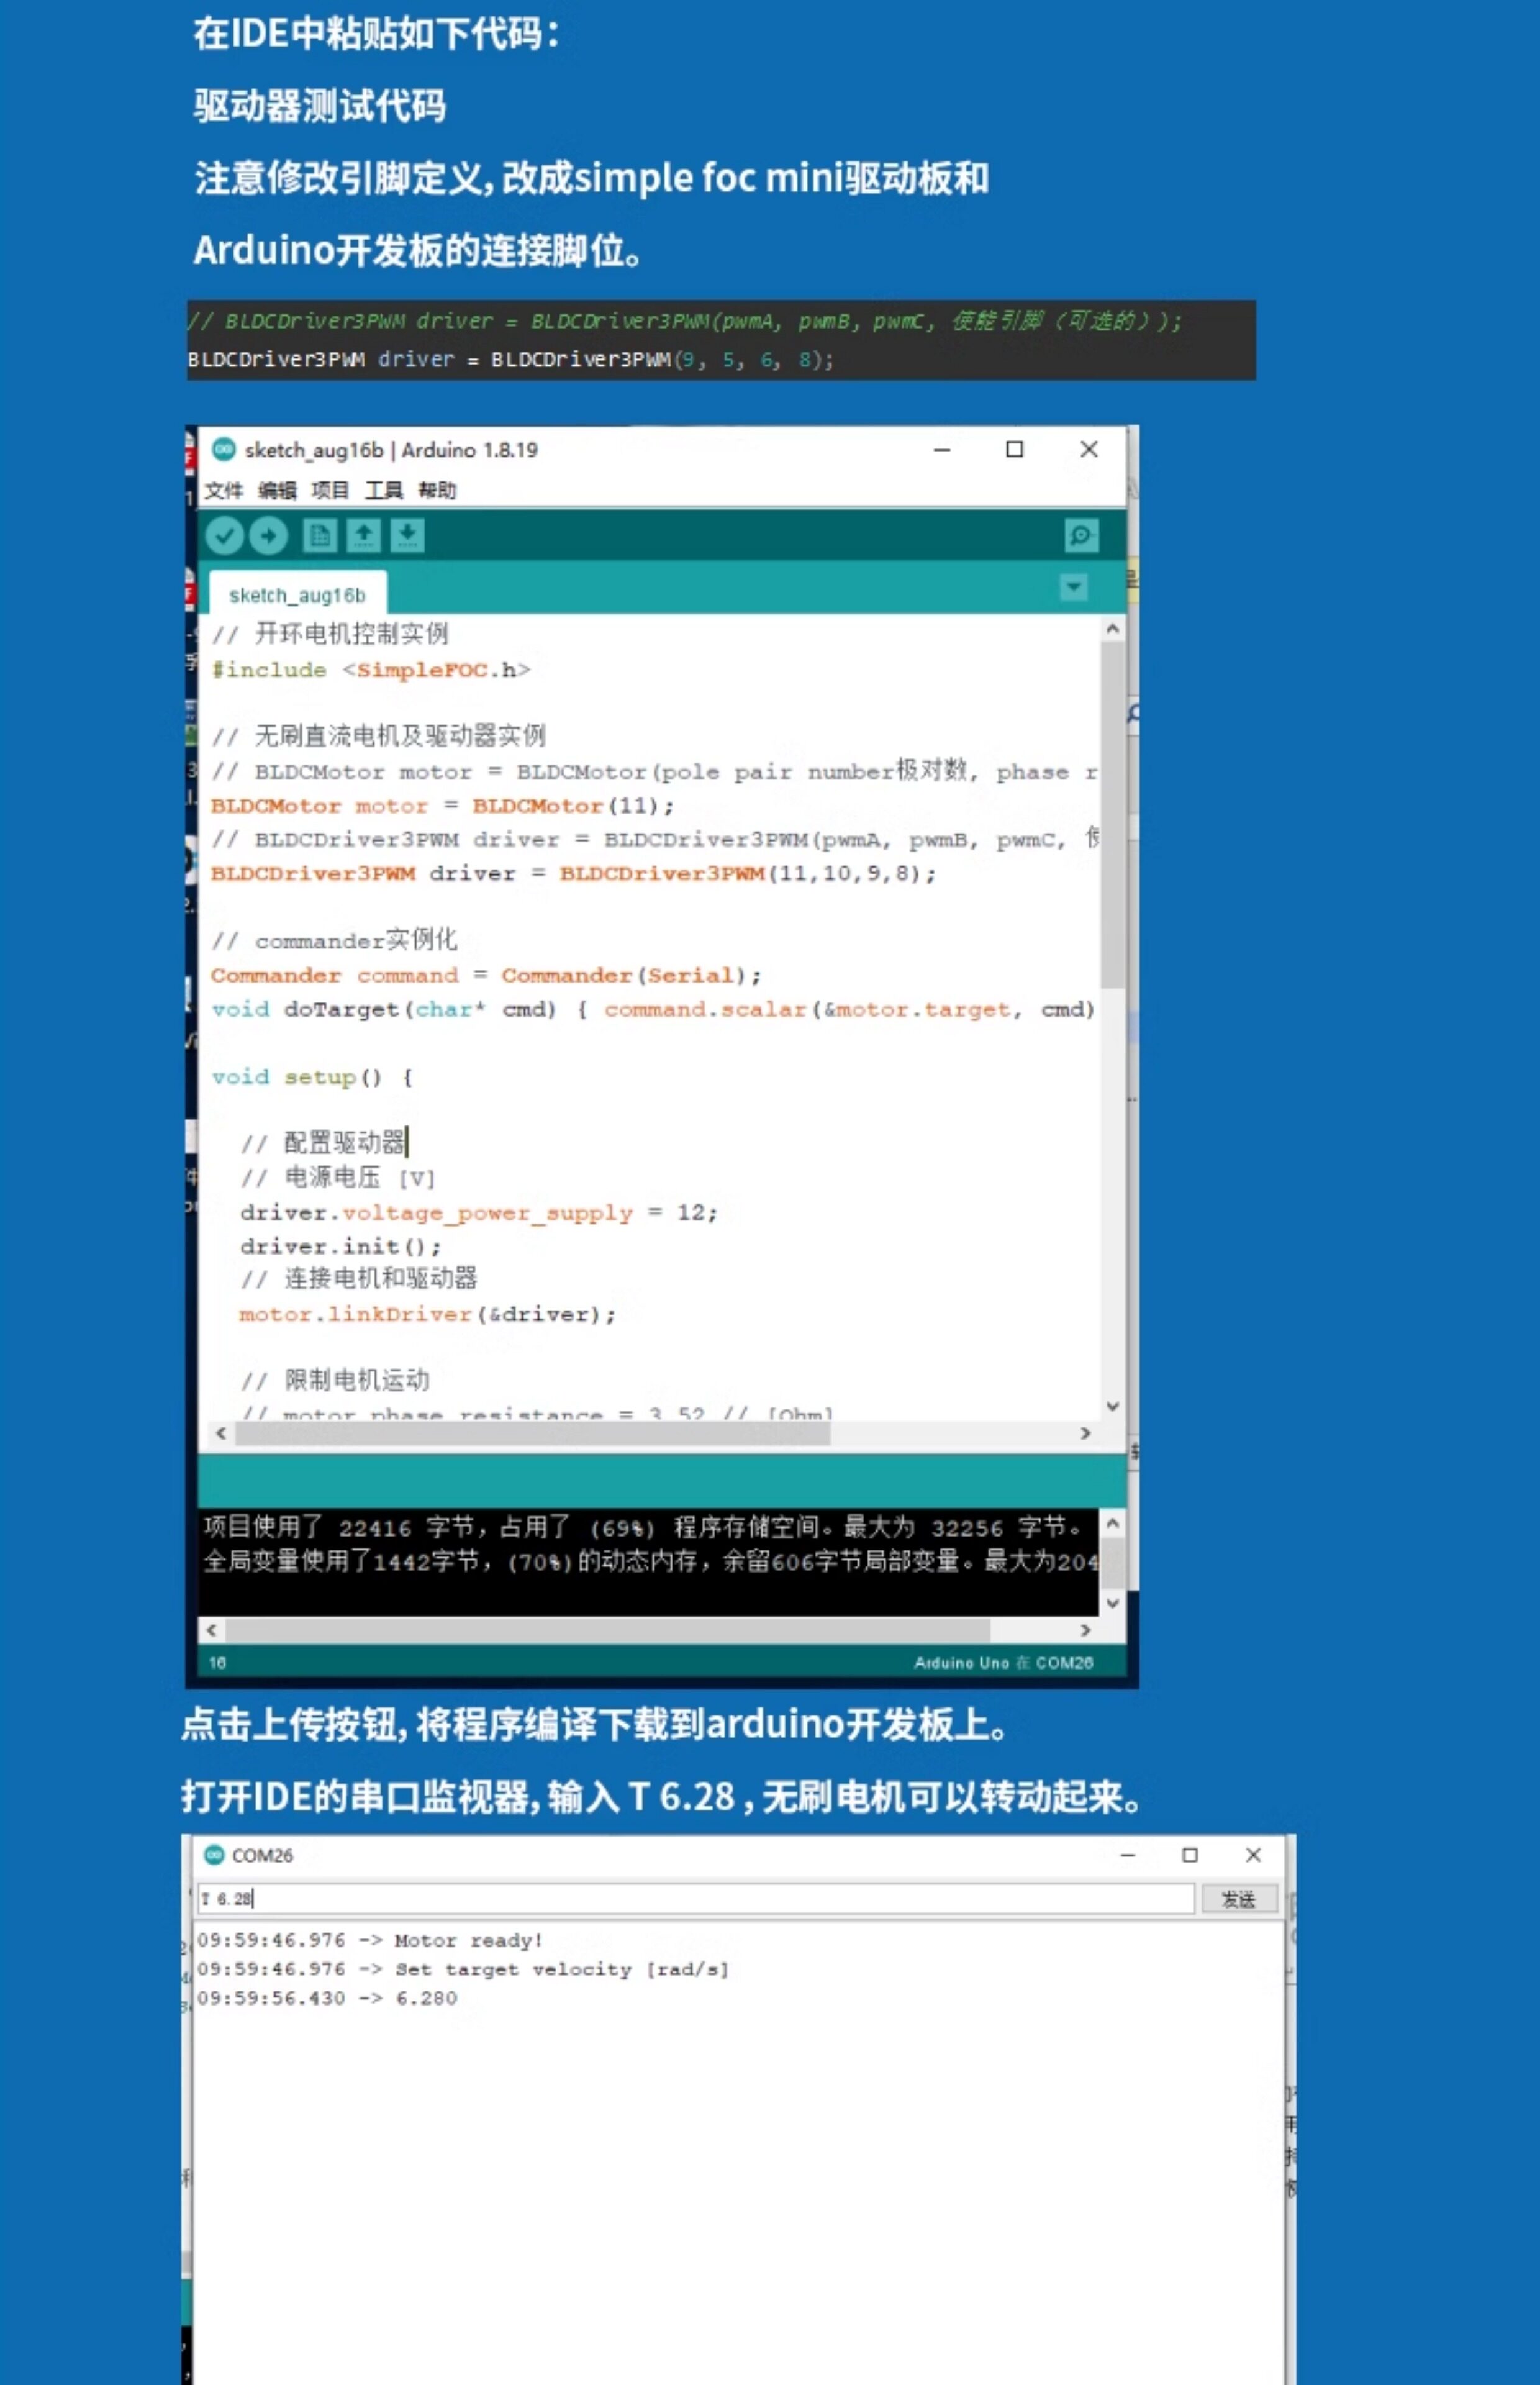Click the '// 开环电机控制实例' comment line
Screen dimensions: 1540x2385
pos(330,633)
